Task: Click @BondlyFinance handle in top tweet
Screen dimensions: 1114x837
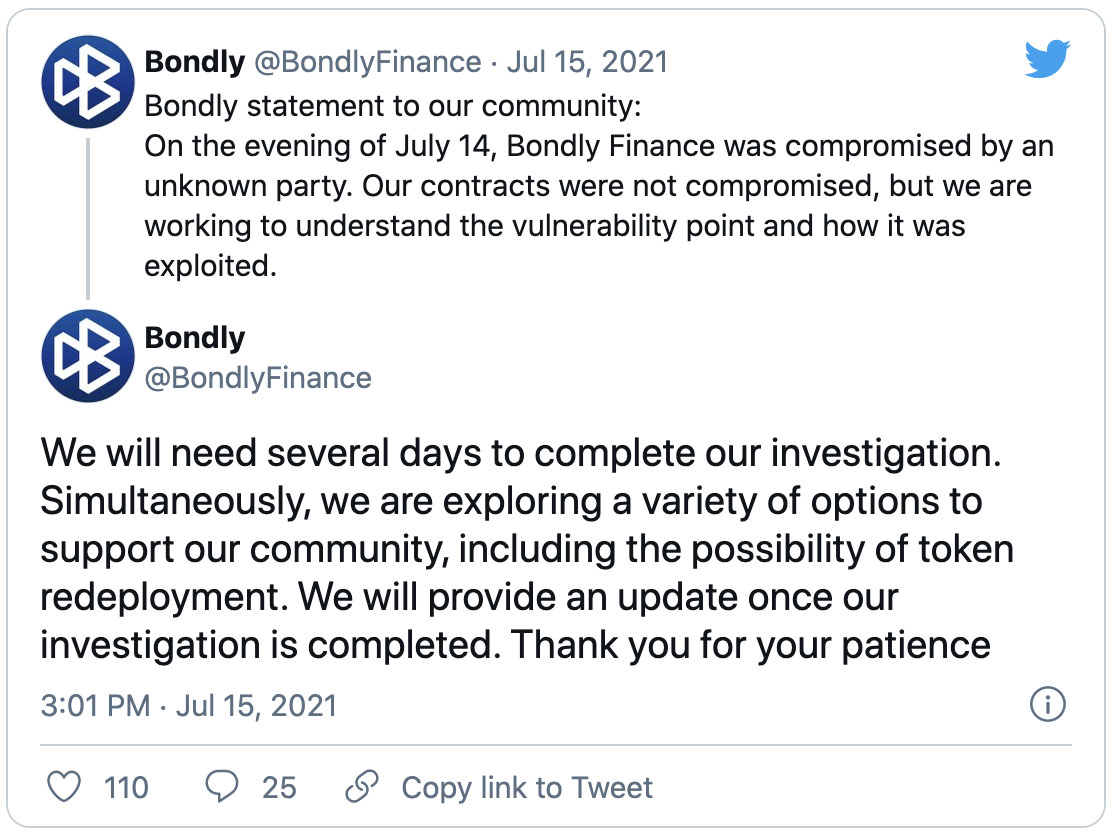Action: point(368,62)
